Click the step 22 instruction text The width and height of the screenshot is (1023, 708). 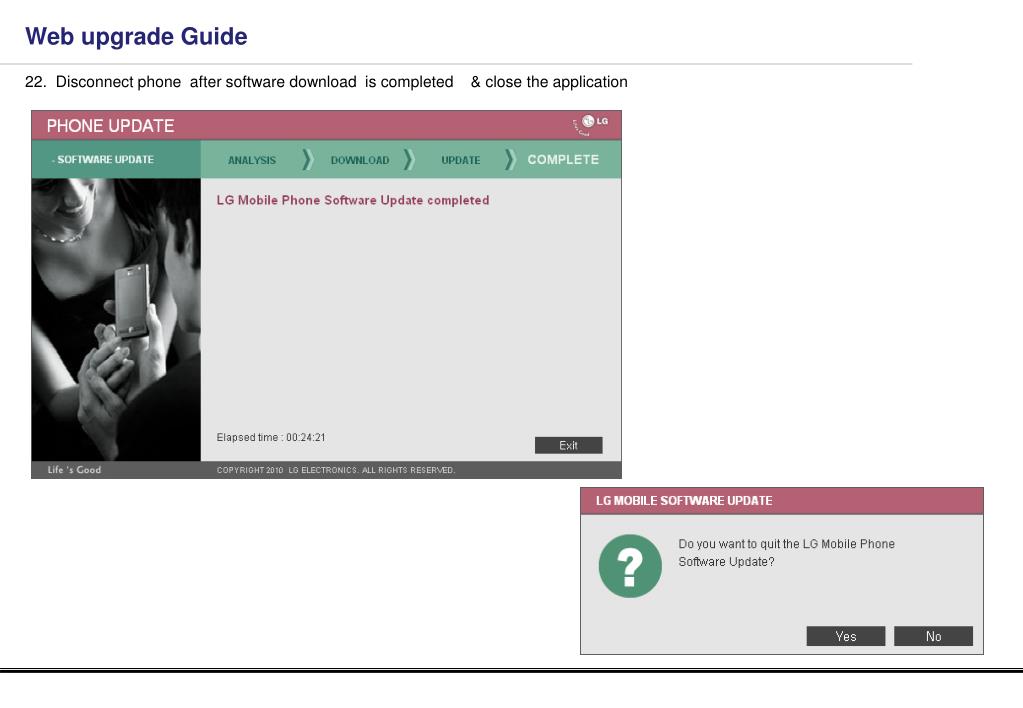click(326, 82)
